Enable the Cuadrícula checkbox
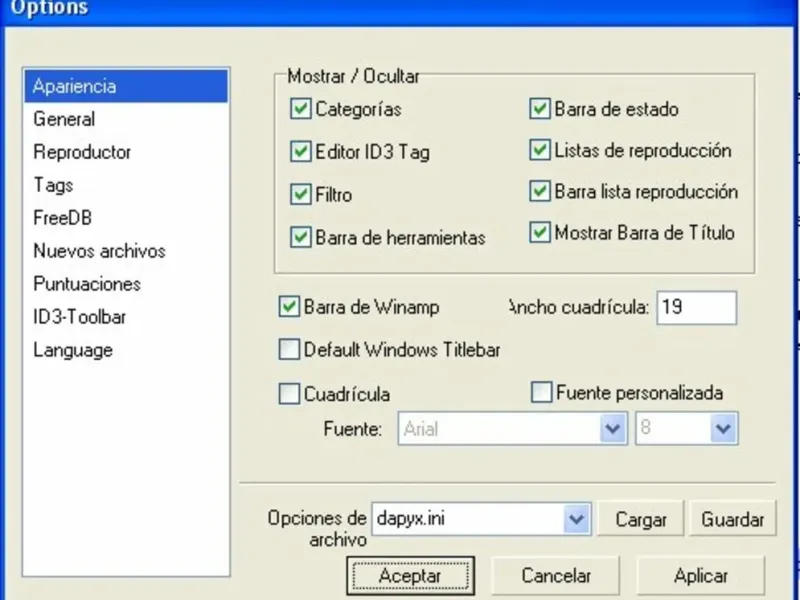Viewport: 800px width, 600px height. pos(289,394)
